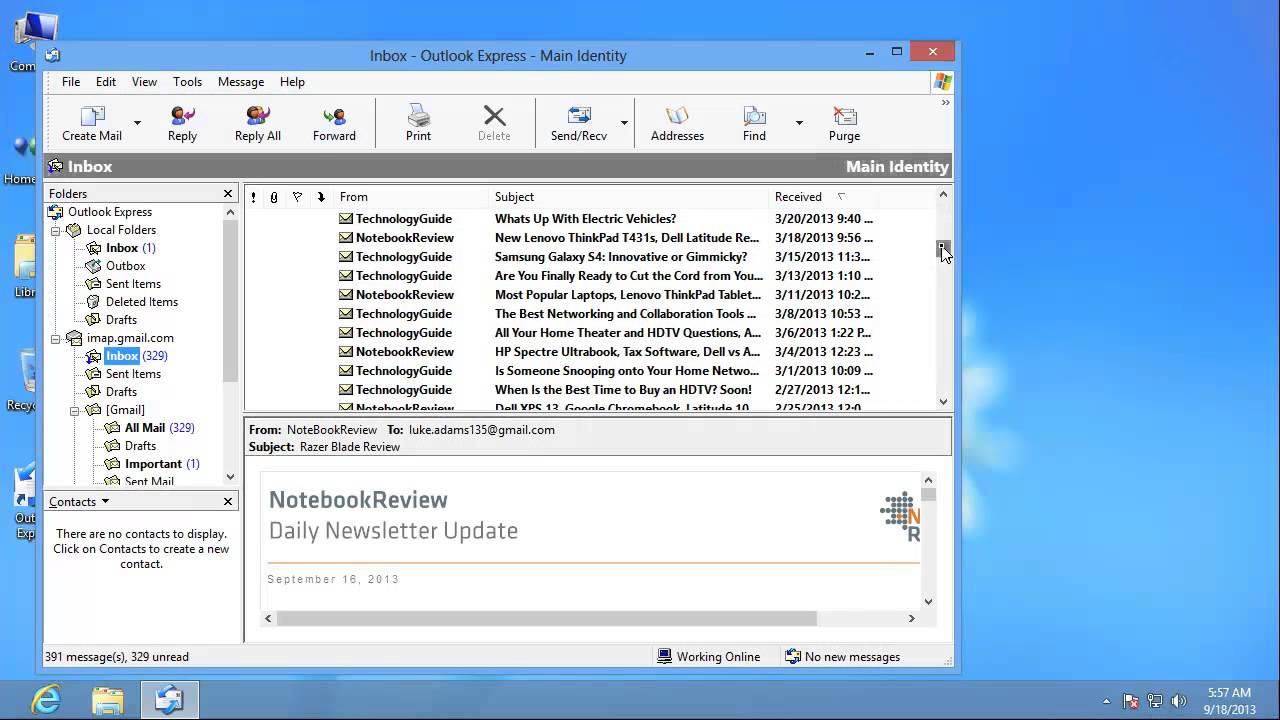Open the Find dropdown arrow

tap(799, 124)
